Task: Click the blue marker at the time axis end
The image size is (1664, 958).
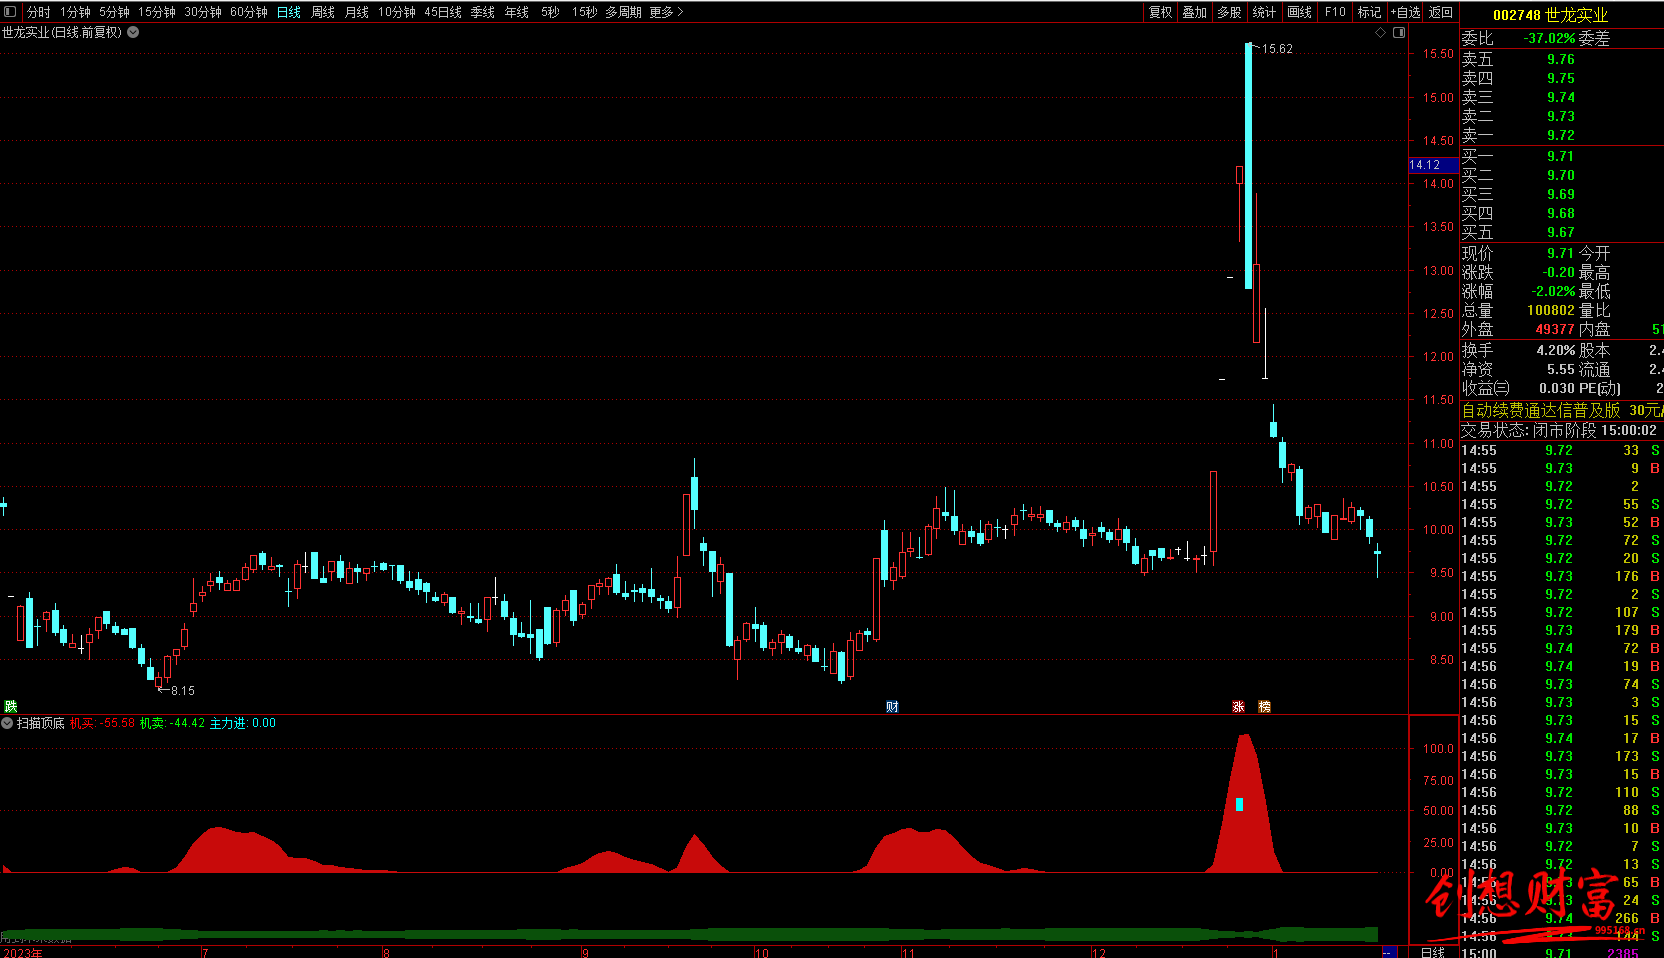Action: point(1388,952)
